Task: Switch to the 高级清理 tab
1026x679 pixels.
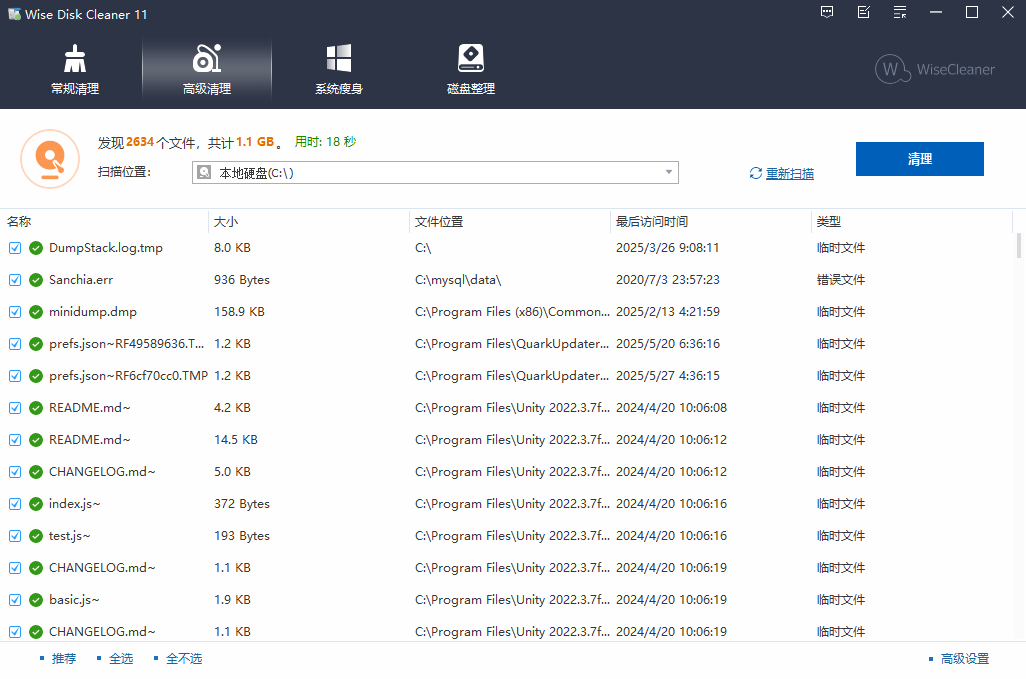Action: [207, 69]
